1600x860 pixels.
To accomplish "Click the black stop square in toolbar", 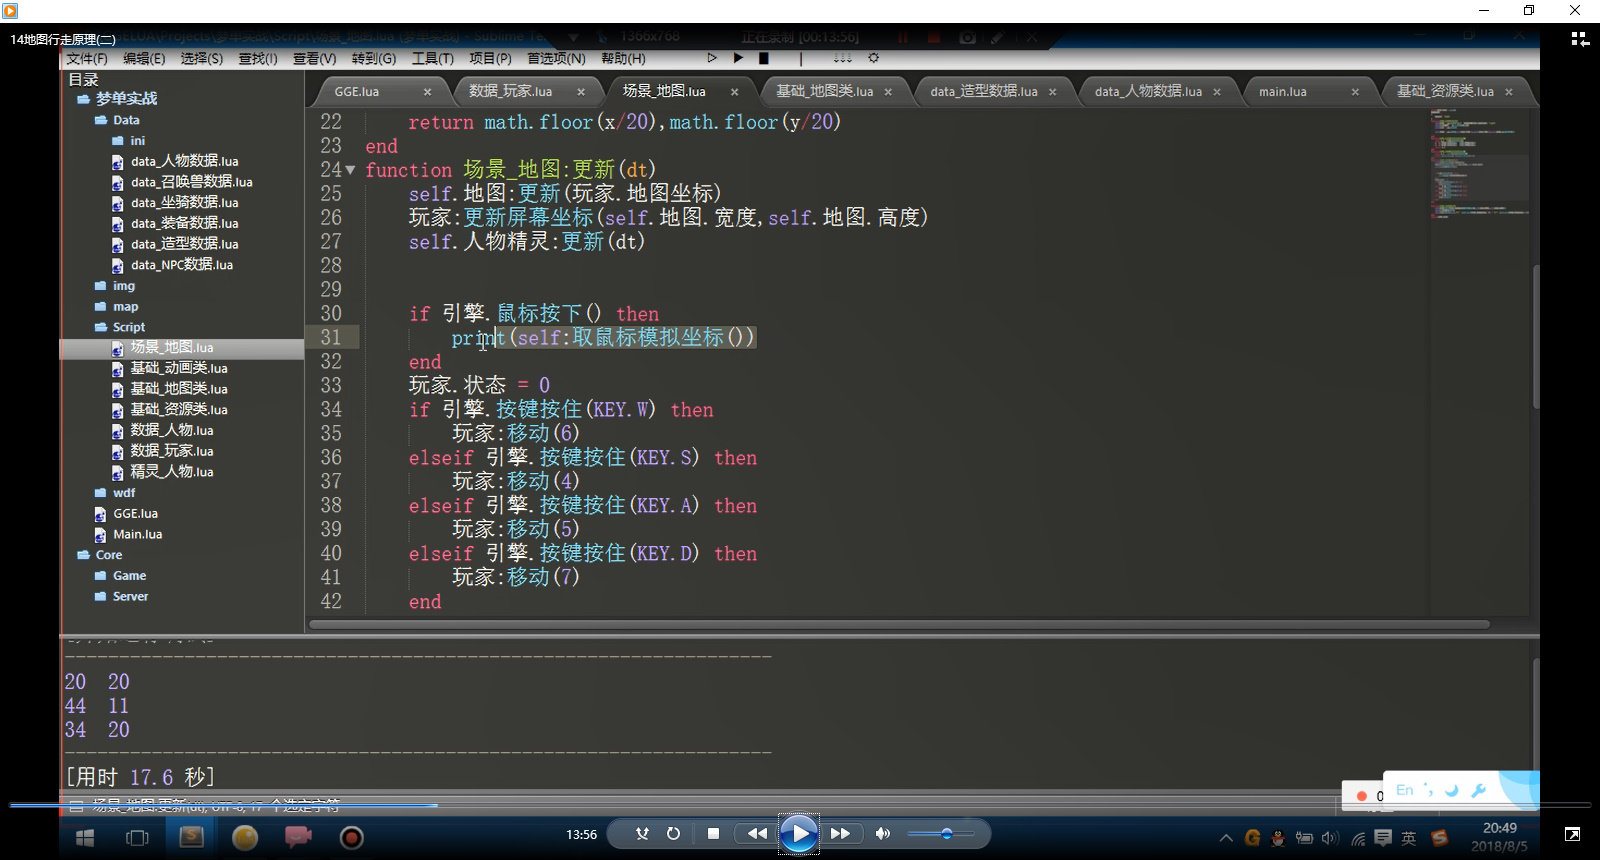I will coord(764,58).
